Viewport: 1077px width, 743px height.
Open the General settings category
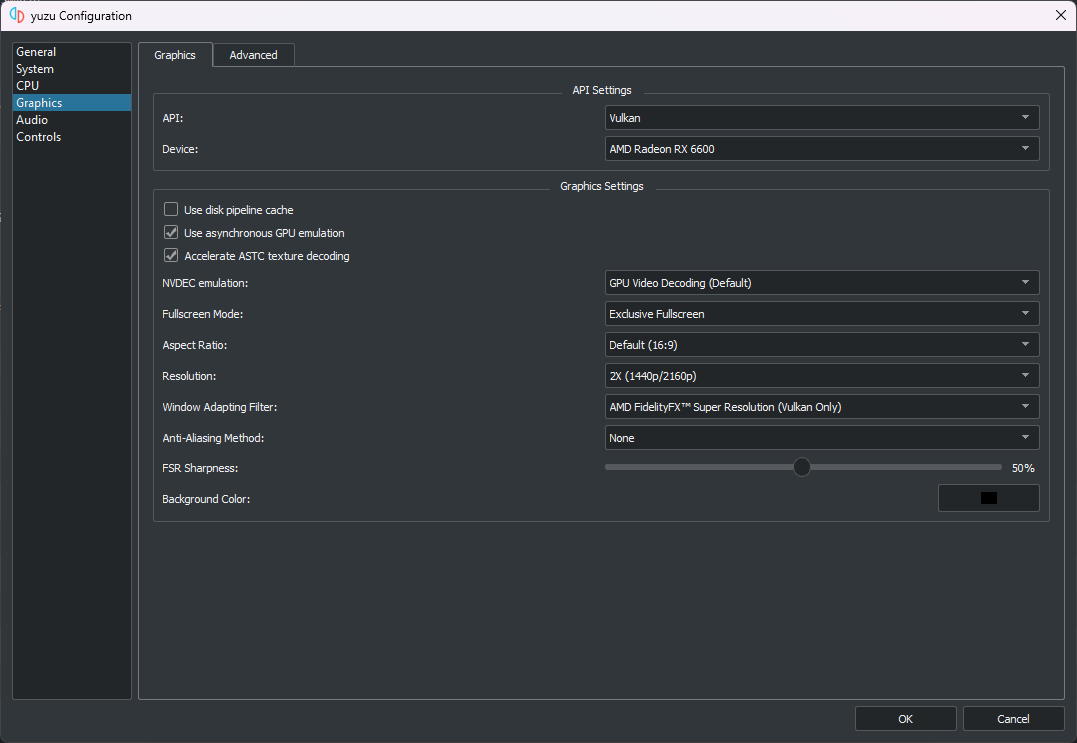tap(71, 52)
